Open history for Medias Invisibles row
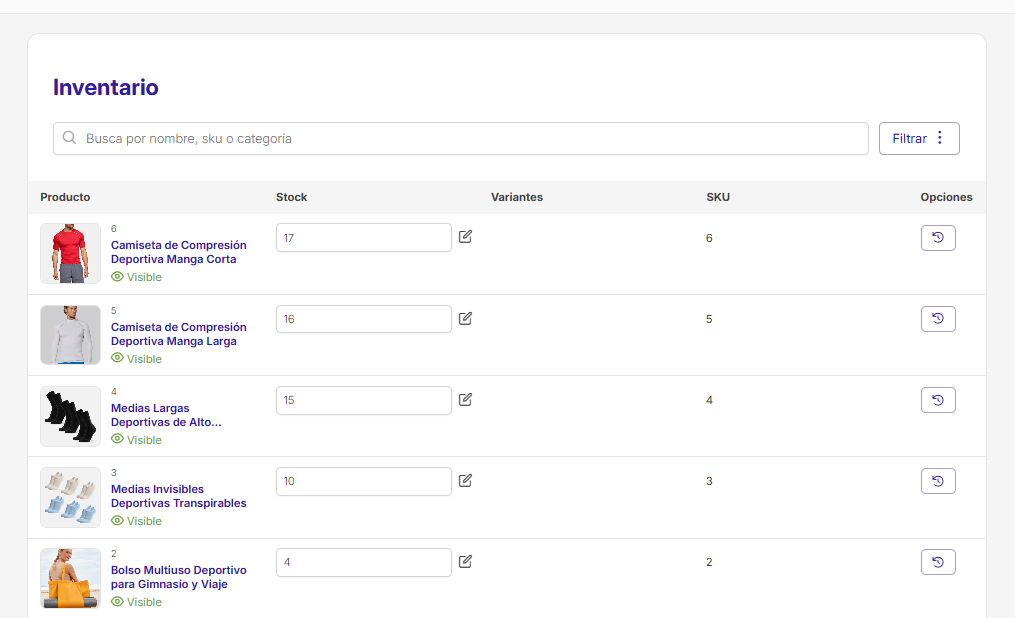Viewport: 1015px width, 618px height. click(937, 481)
